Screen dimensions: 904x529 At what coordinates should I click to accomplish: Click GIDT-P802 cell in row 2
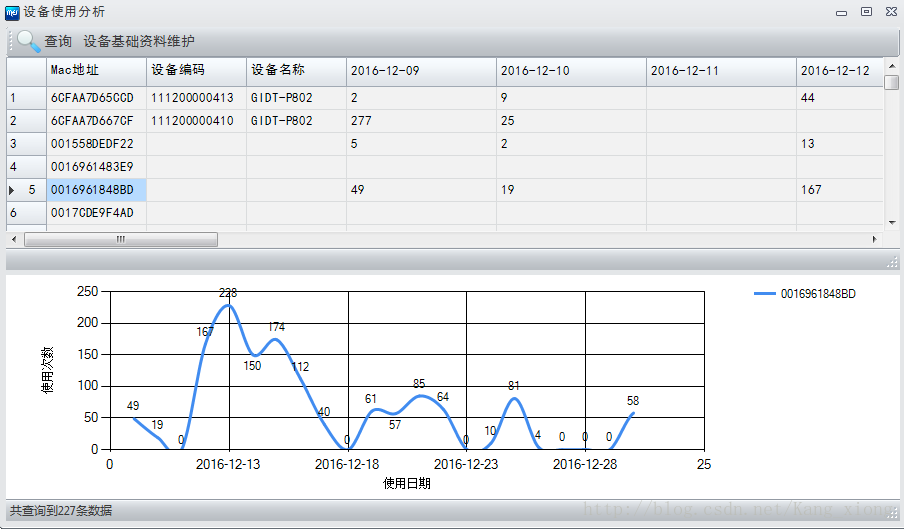[296, 121]
